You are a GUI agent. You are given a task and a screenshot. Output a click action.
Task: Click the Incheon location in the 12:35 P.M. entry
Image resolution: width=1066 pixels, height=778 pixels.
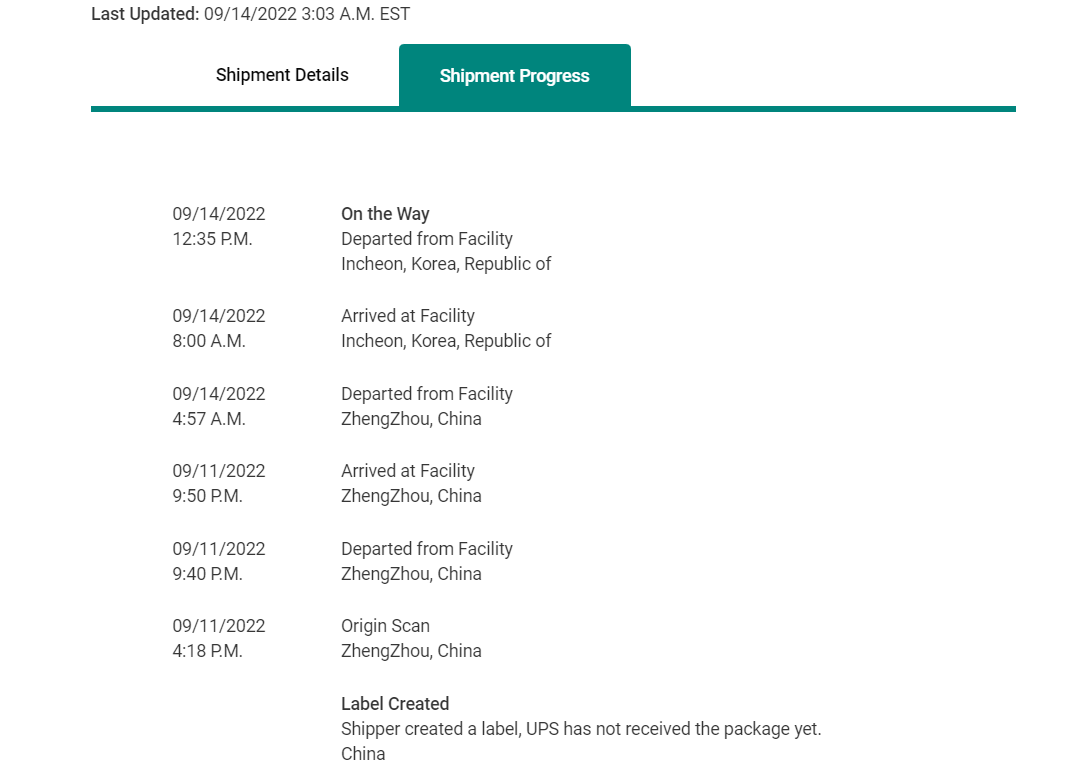click(446, 264)
